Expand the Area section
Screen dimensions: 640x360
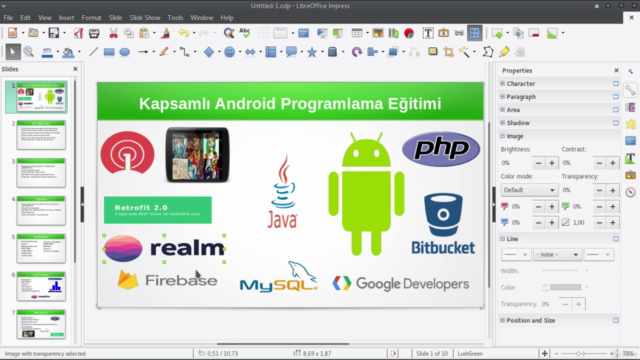[502, 109]
